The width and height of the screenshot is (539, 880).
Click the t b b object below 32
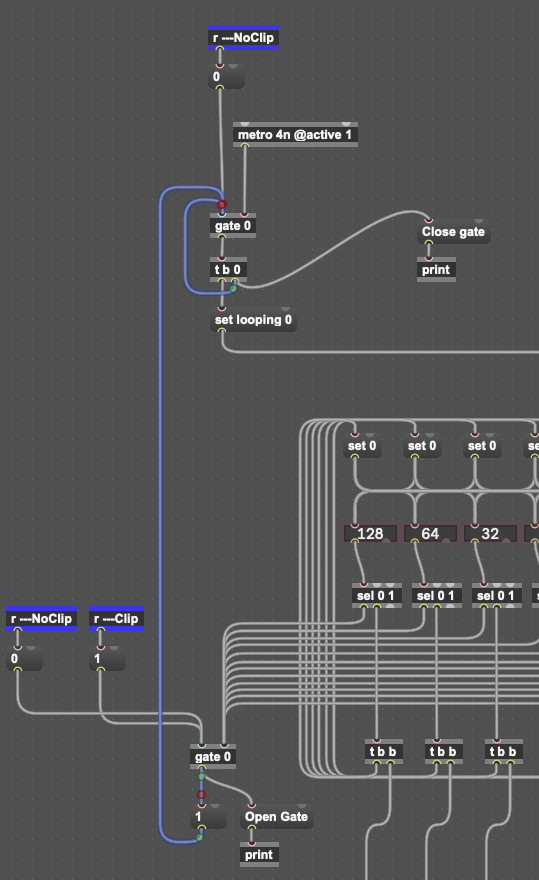click(x=504, y=751)
